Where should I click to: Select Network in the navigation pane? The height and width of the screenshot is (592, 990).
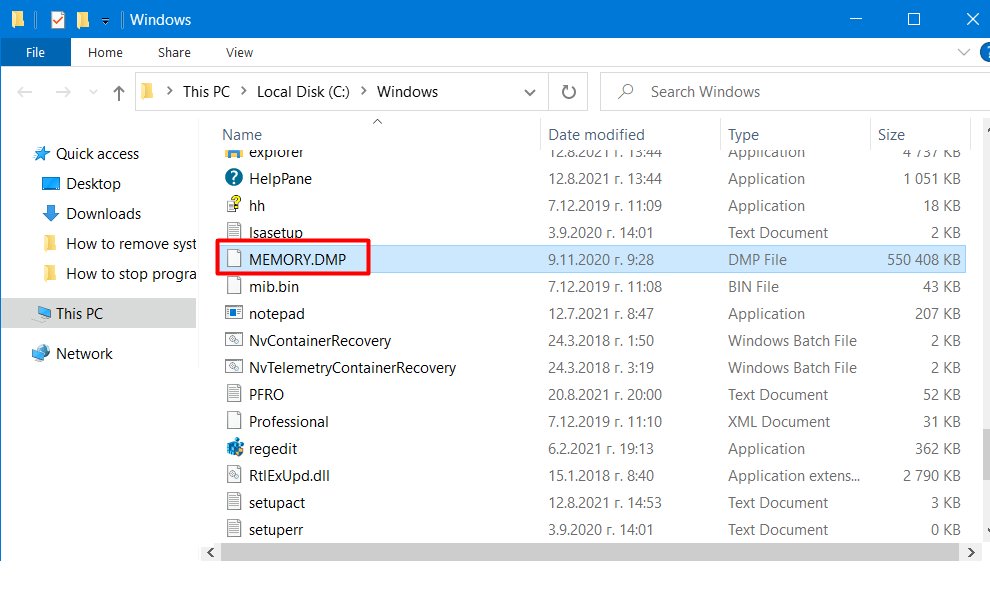(84, 353)
